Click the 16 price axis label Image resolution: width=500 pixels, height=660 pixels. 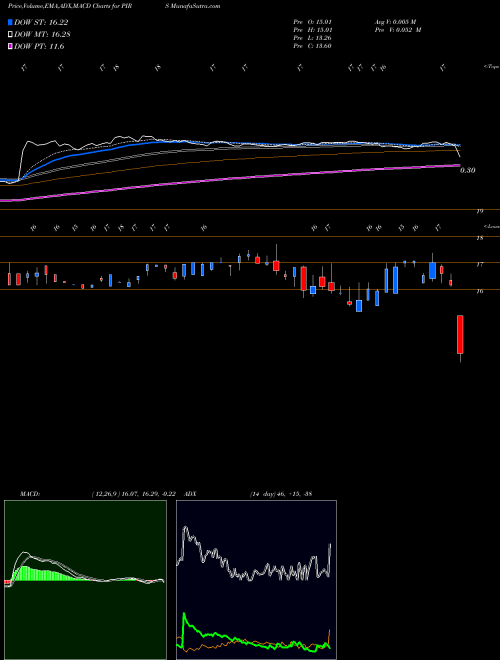[x=480, y=291]
